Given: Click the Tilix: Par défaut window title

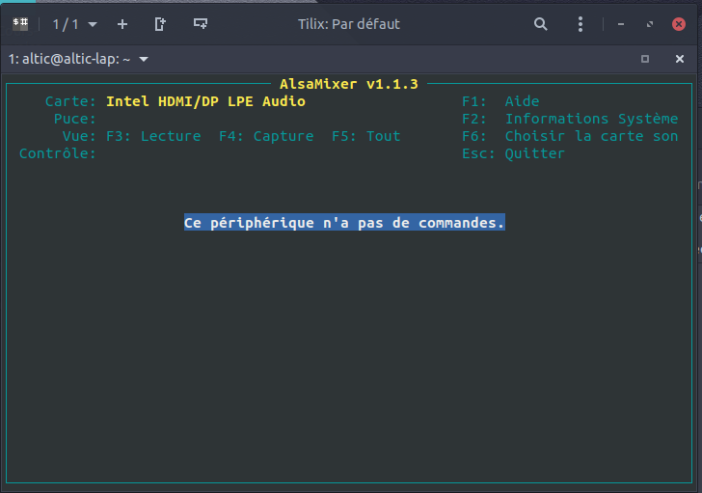Looking at the screenshot, I should click(349, 24).
